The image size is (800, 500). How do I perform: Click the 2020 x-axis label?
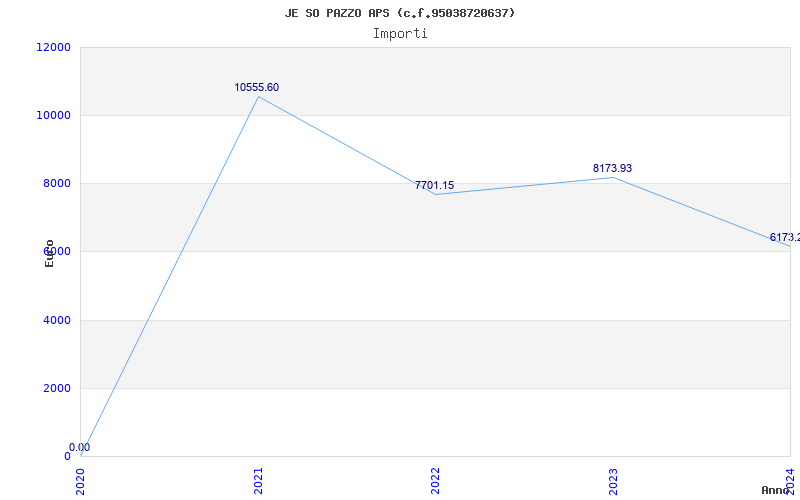click(81, 480)
